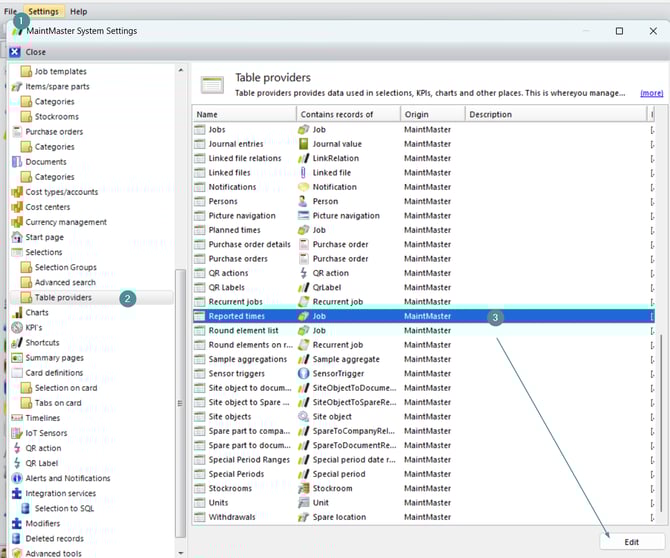This screenshot has height=558, width=670.
Task: Select the Withdrawals table provider row
Action: (232, 517)
